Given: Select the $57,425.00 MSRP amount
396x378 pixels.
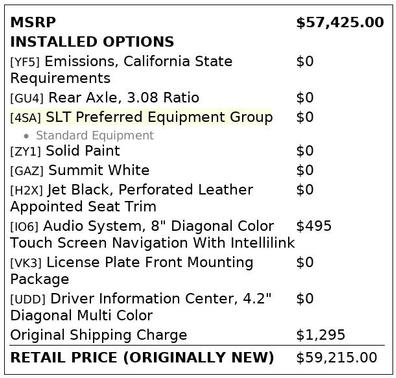Looking at the screenshot, I should click(340, 22).
